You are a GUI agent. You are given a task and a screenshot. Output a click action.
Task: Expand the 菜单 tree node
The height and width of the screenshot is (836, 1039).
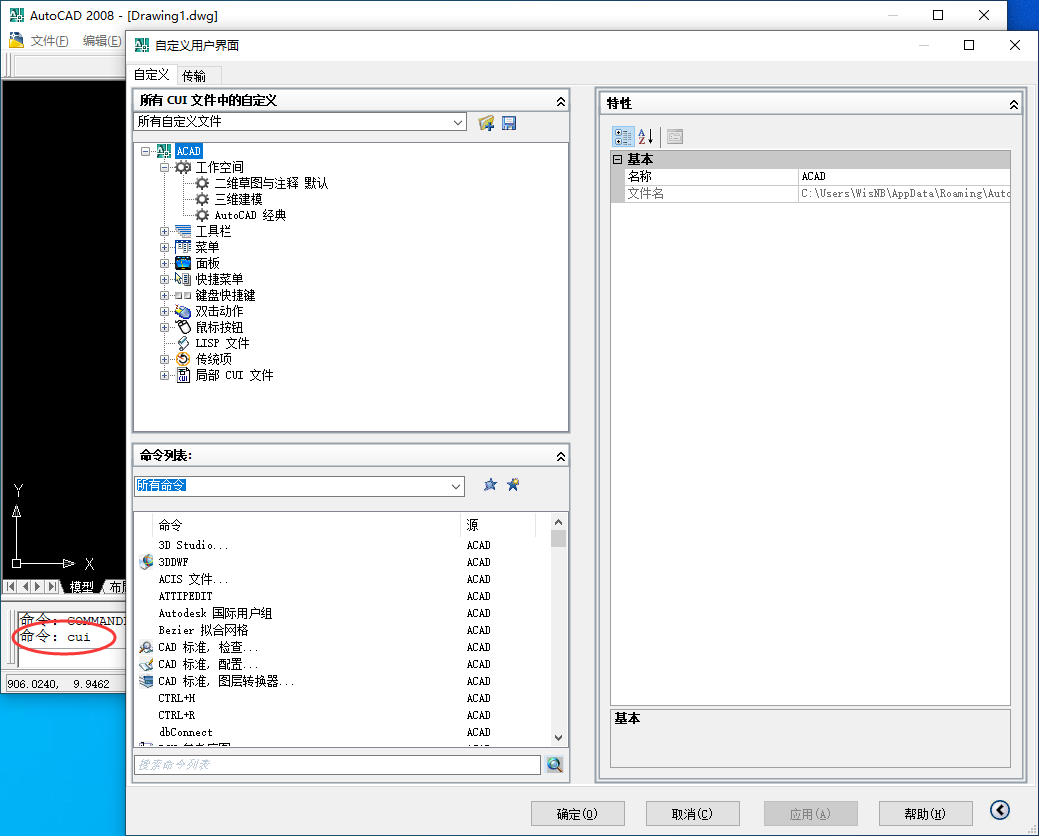164,247
